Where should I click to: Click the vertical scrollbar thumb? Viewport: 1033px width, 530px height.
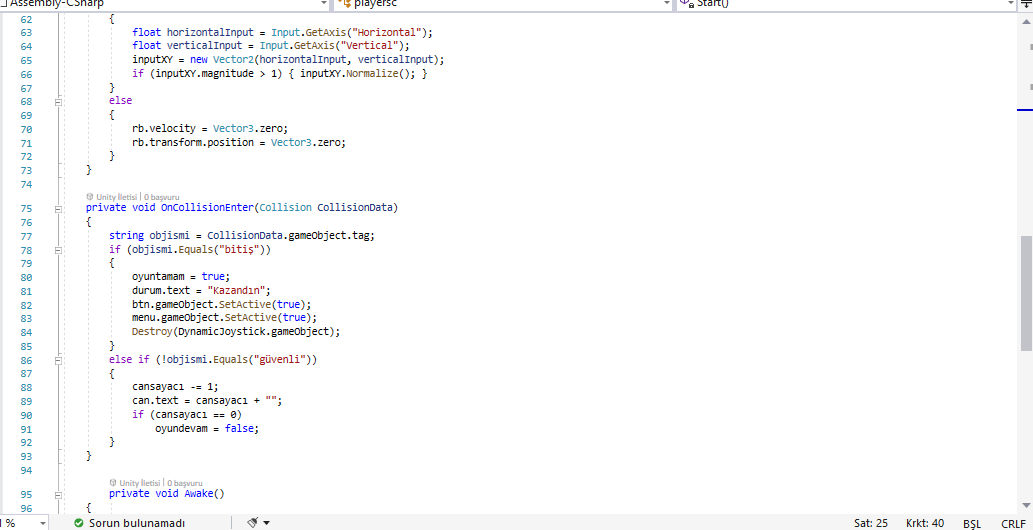point(1026,293)
